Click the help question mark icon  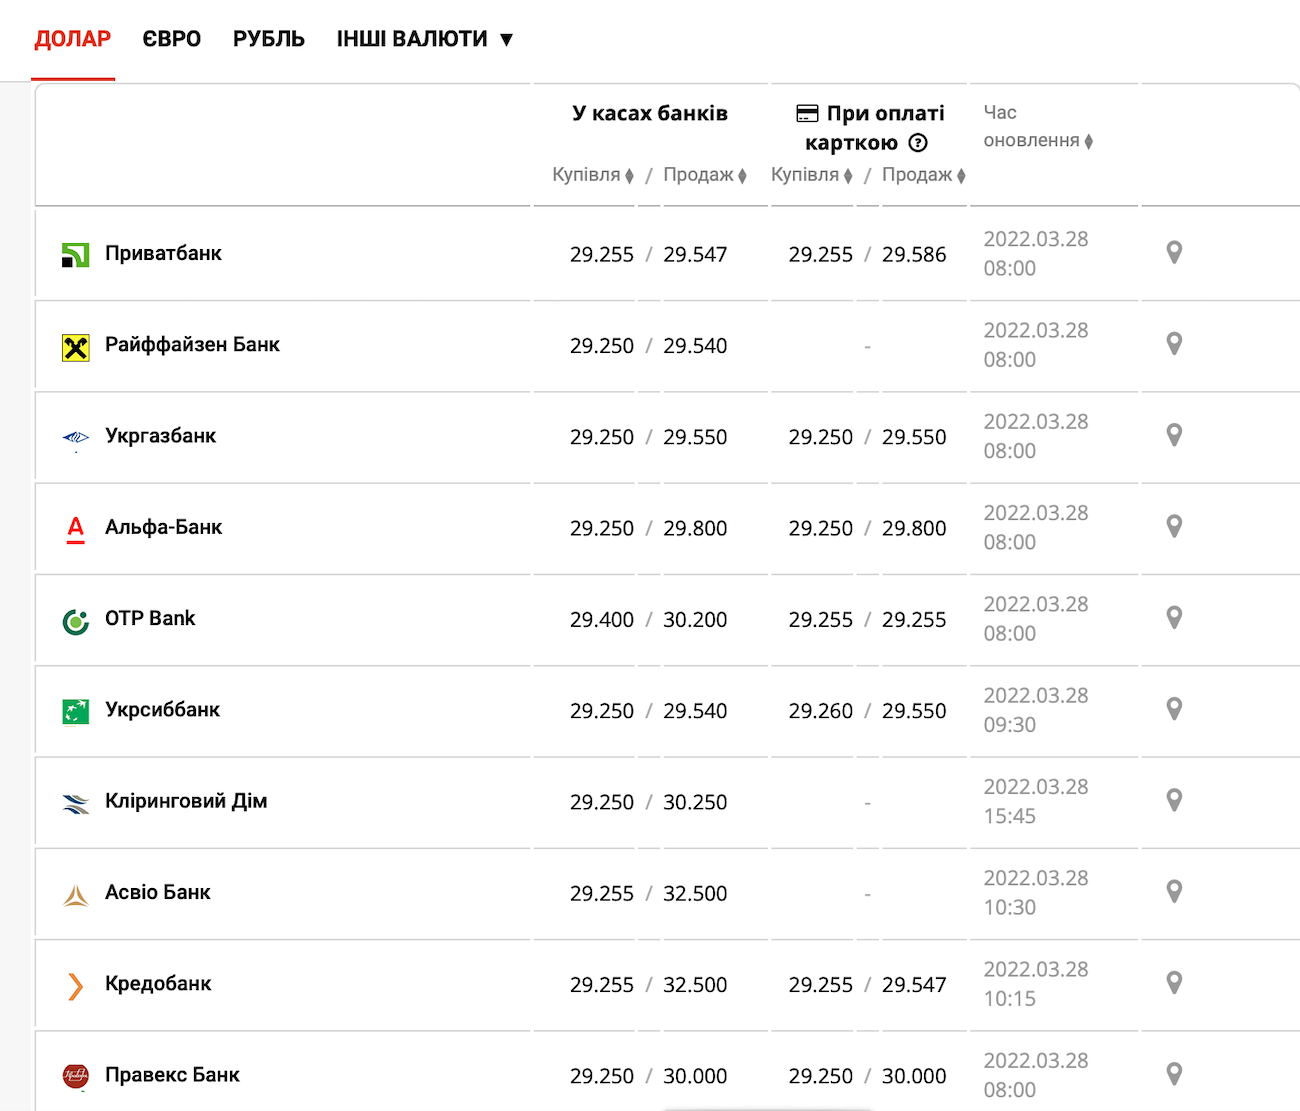[918, 143]
